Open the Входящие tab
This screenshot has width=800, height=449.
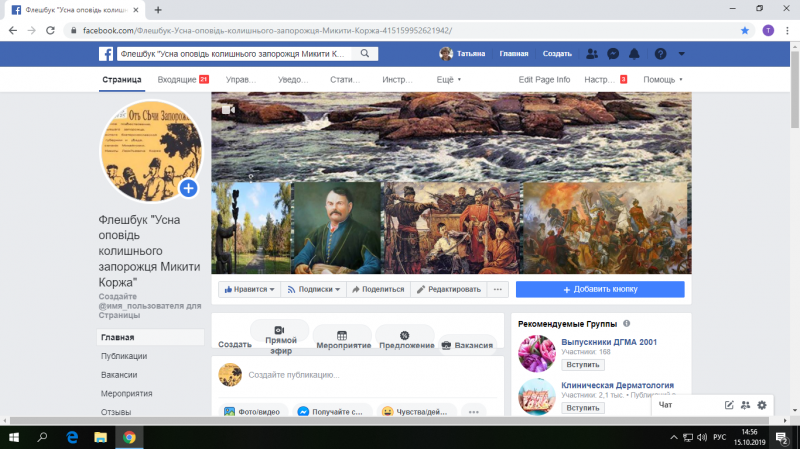coord(183,80)
